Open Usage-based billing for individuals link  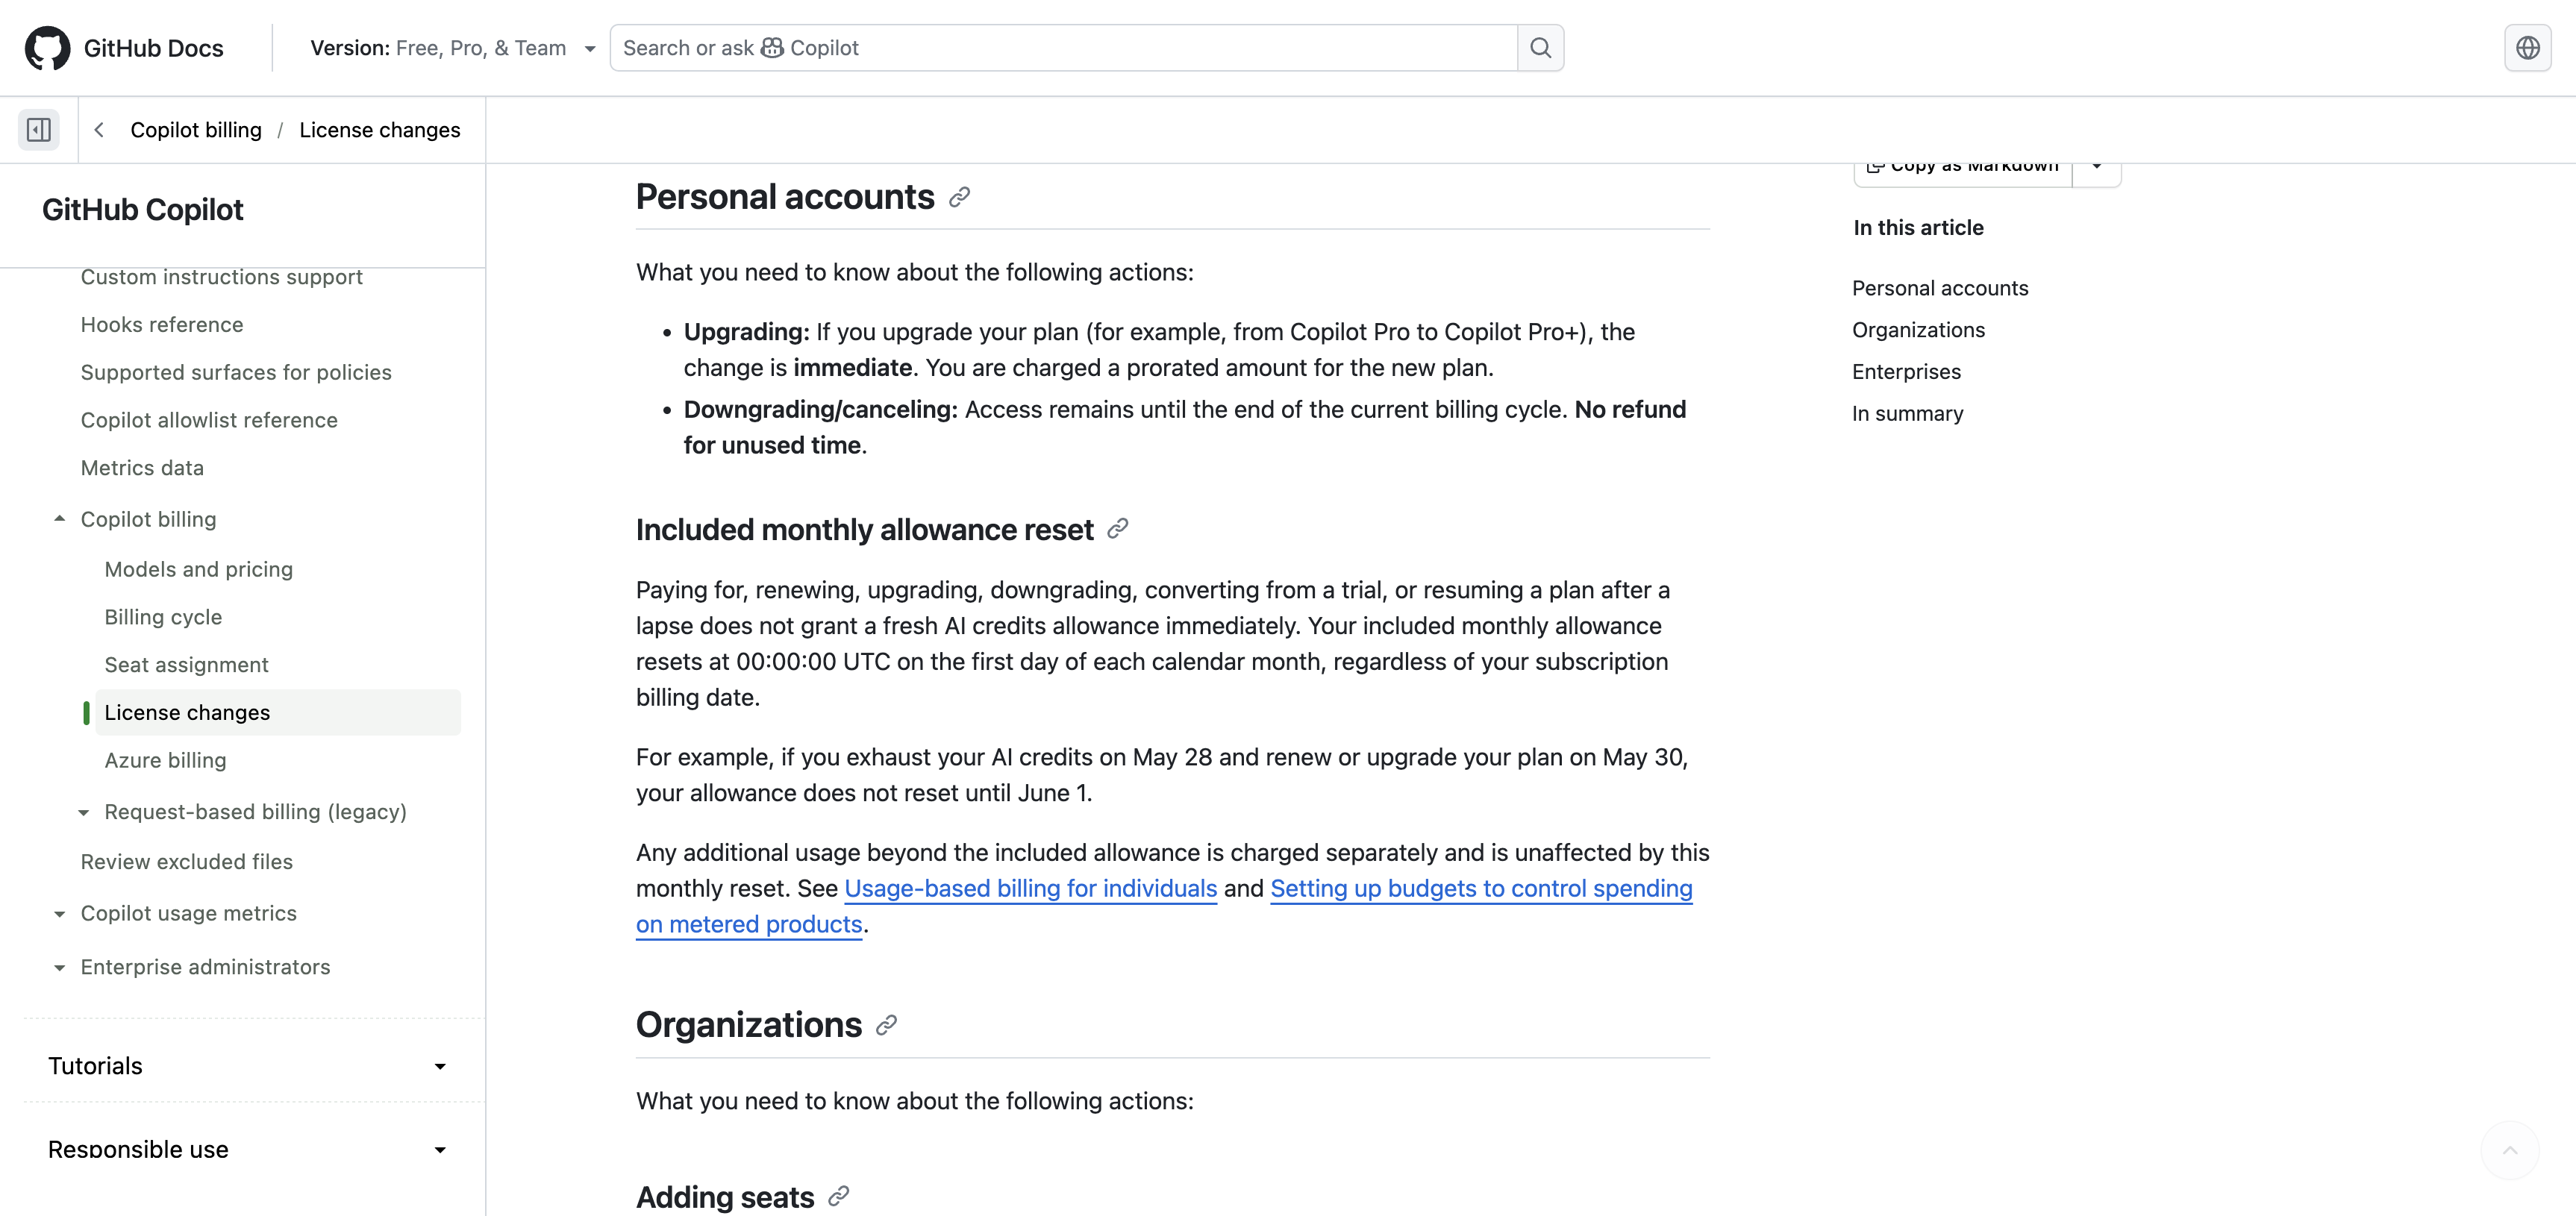(x=1031, y=889)
